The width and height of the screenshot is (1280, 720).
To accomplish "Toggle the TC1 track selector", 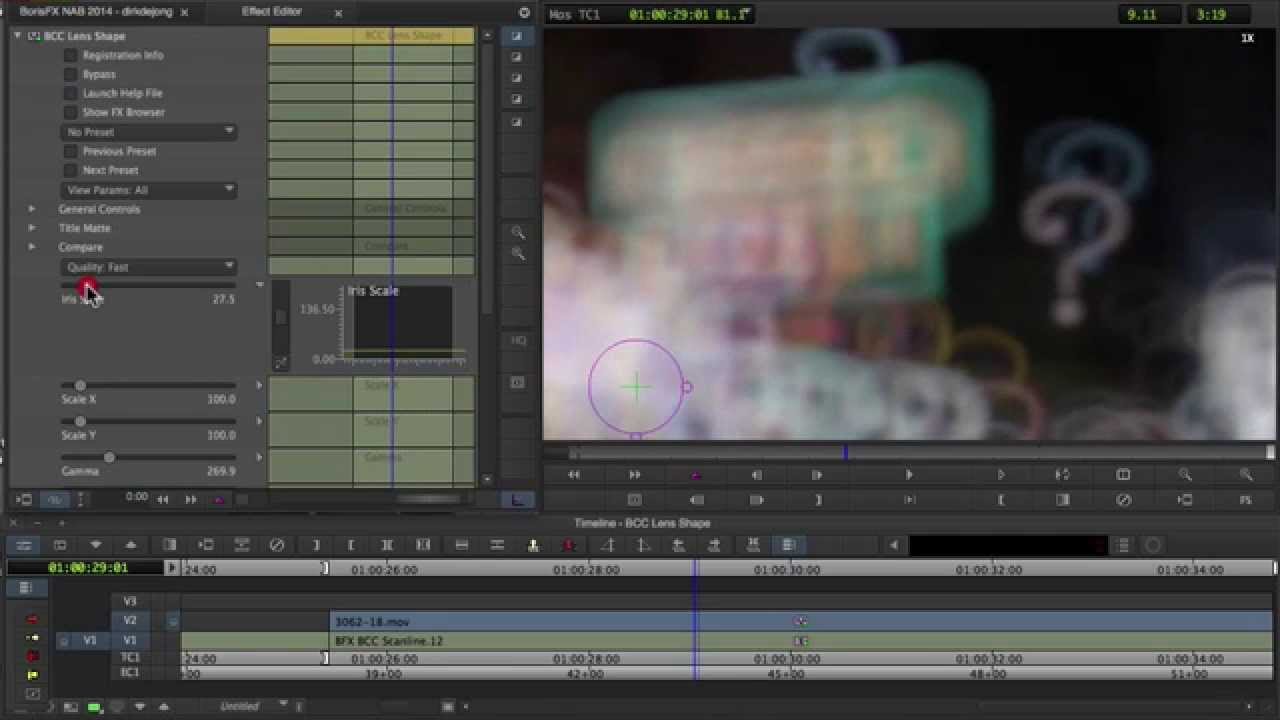I will pyautogui.click(x=129, y=658).
